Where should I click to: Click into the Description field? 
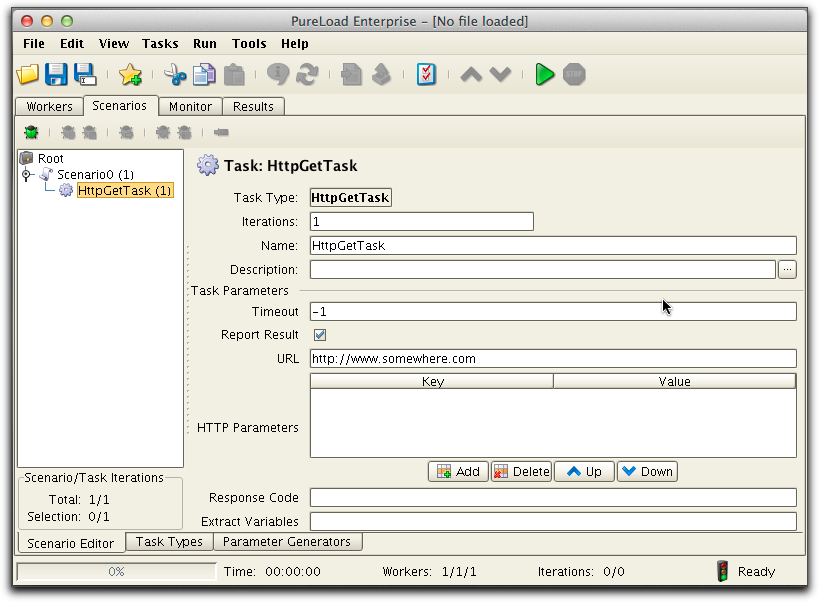[x=543, y=269]
